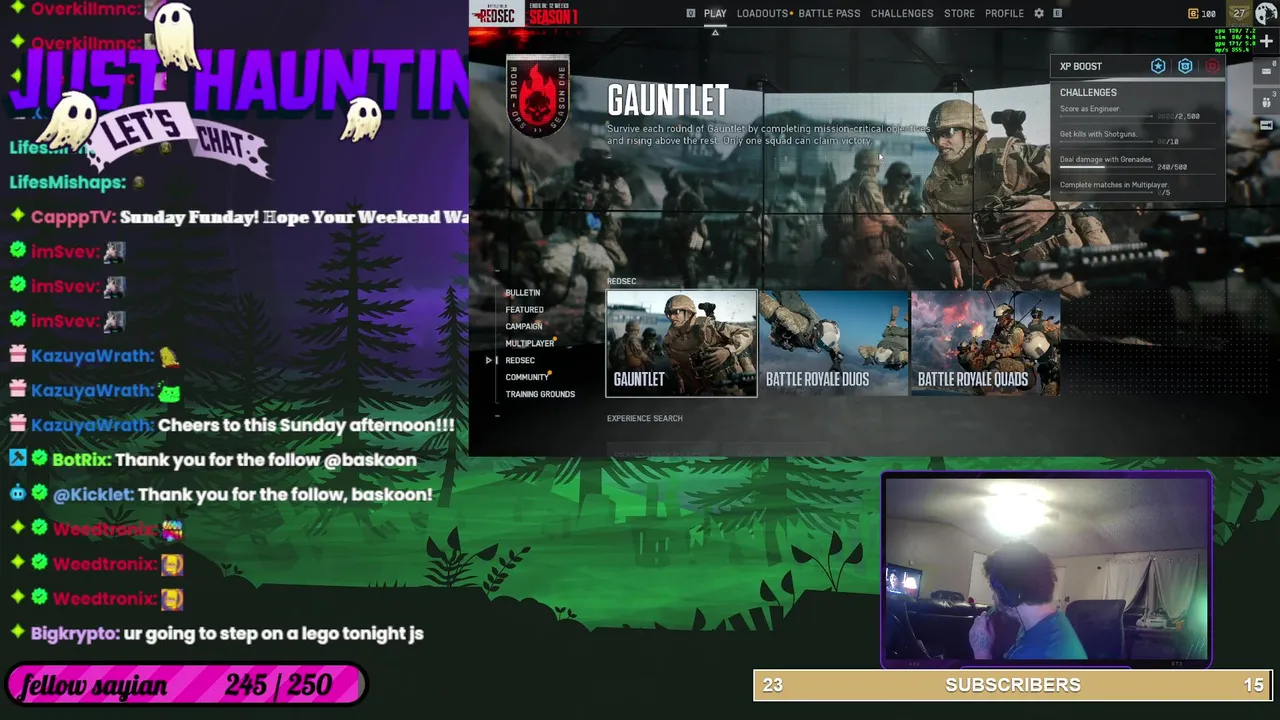Choose the BATTLE ROYALE QUADS tile

(985, 343)
